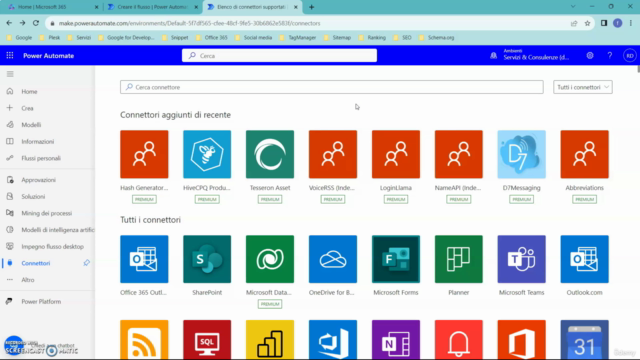This screenshot has height=360, width=640.
Task: Open the HiveCPQ Product connector
Action: click(207, 154)
